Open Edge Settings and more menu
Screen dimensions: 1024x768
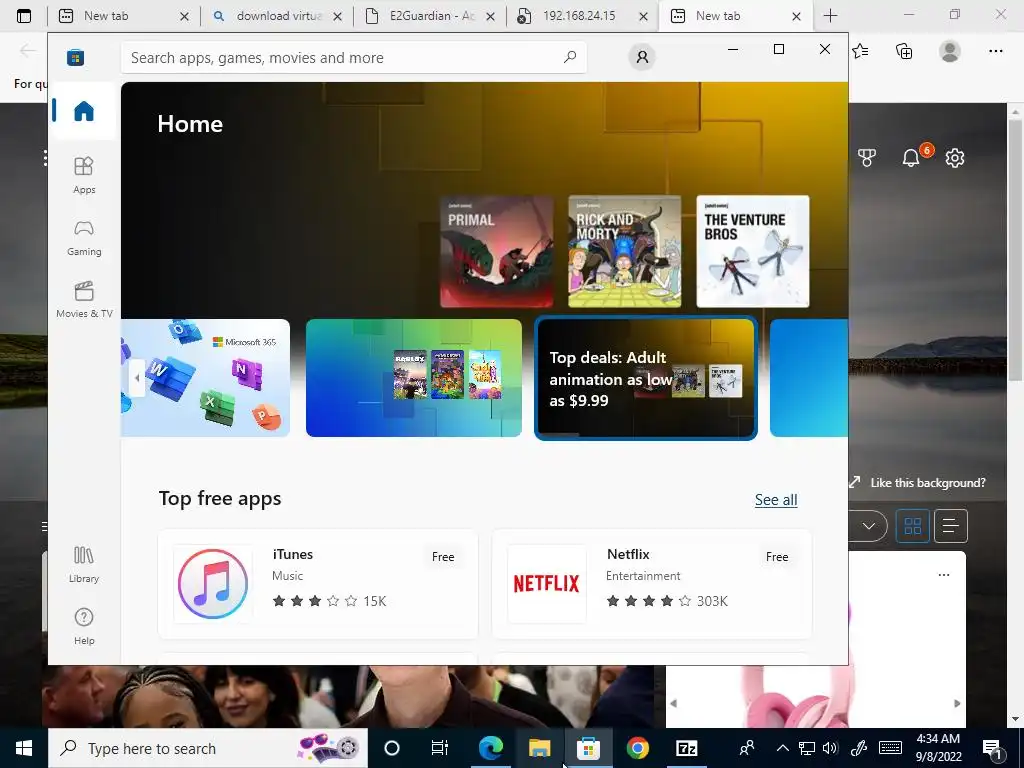(x=995, y=51)
